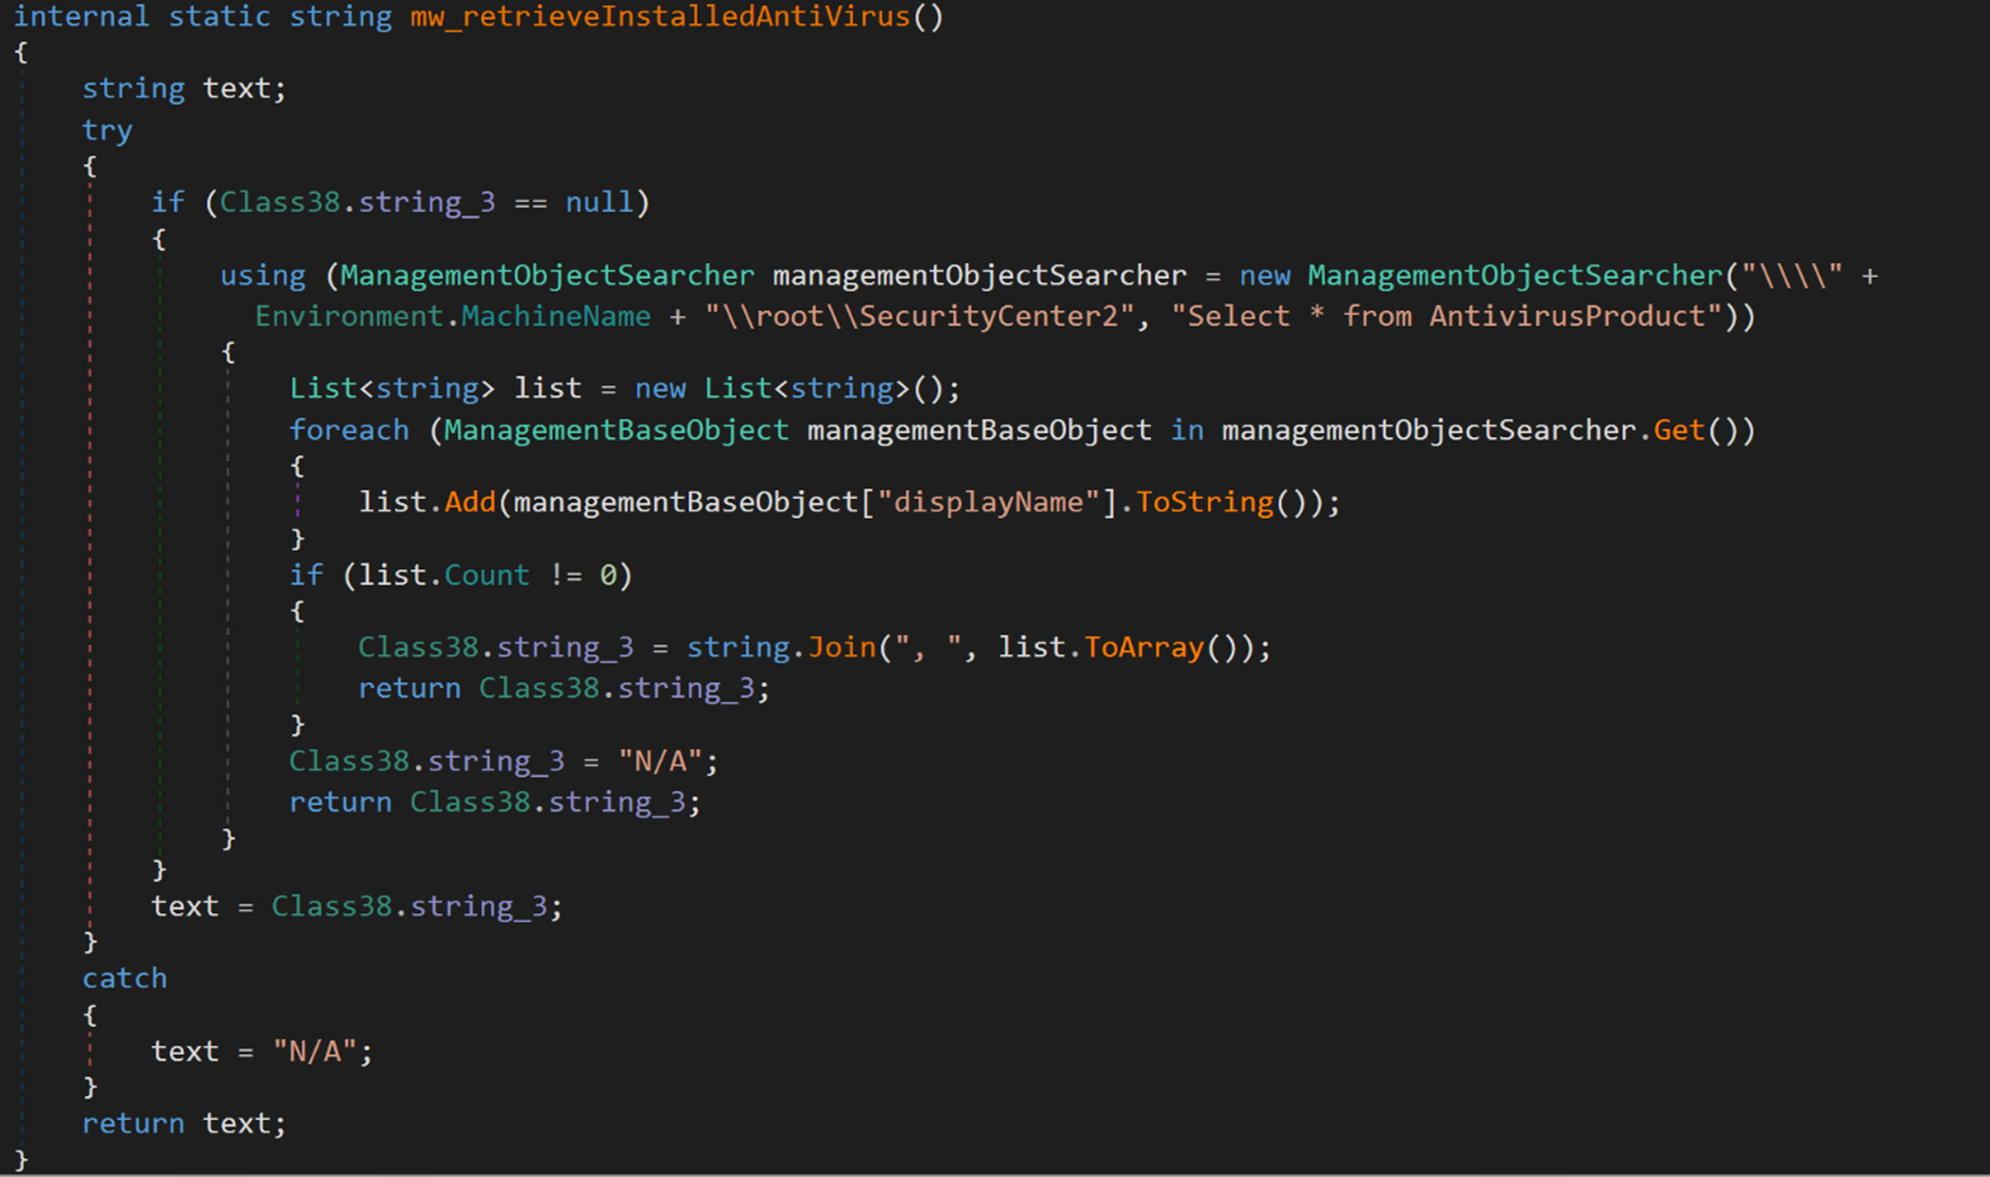This screenshot has height=1177, width=1990.
Task: Click the using keyword
Action: tap(262, 276)
